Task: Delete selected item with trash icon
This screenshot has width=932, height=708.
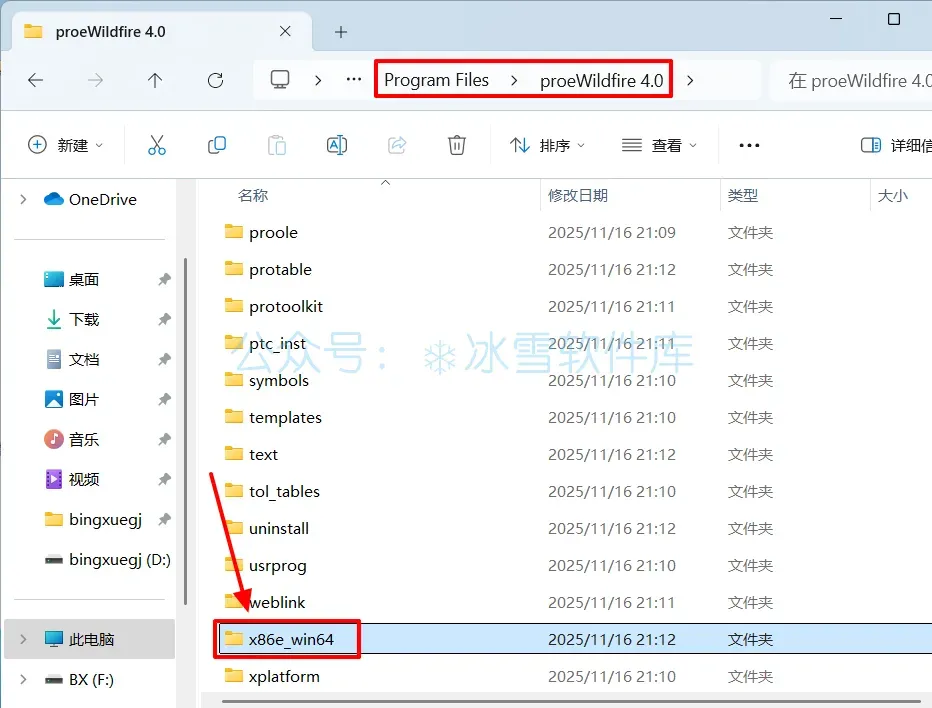Action: [x=456, y=145]
